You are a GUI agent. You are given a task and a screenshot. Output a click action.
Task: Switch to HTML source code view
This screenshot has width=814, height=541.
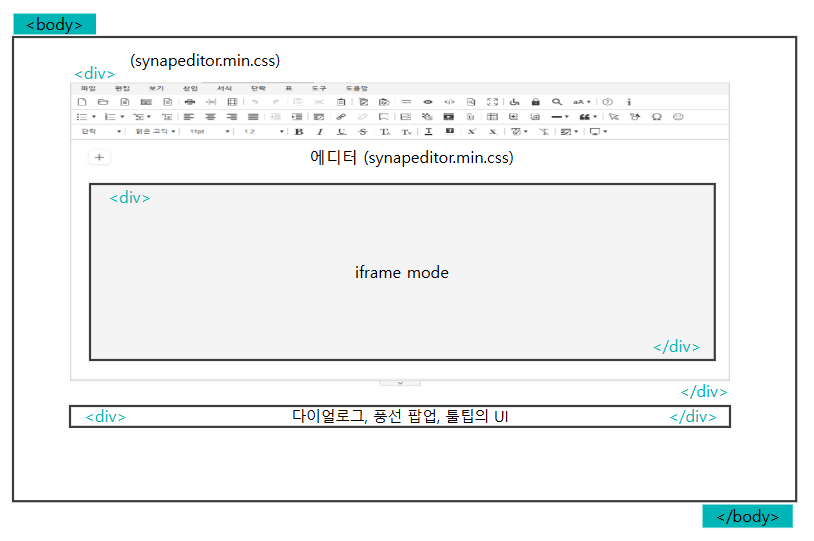click(x=449, y=102)
